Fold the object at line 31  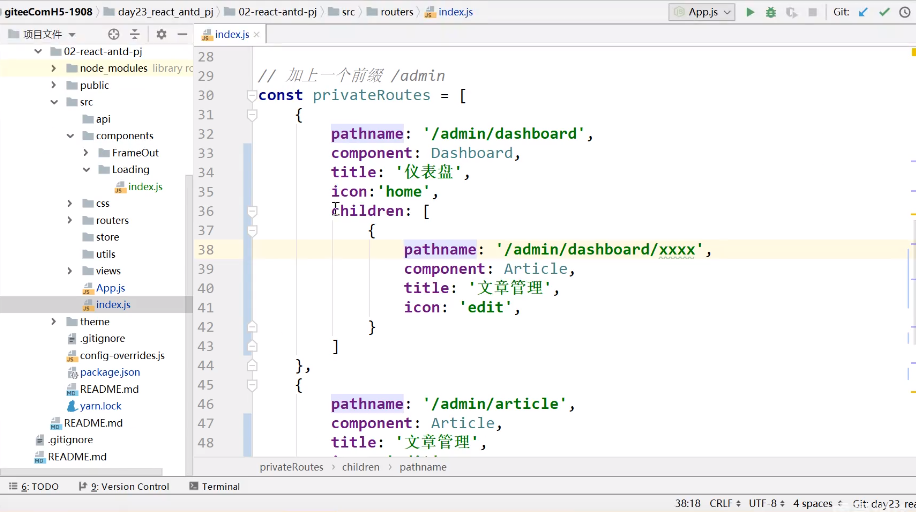pos(252,115)
